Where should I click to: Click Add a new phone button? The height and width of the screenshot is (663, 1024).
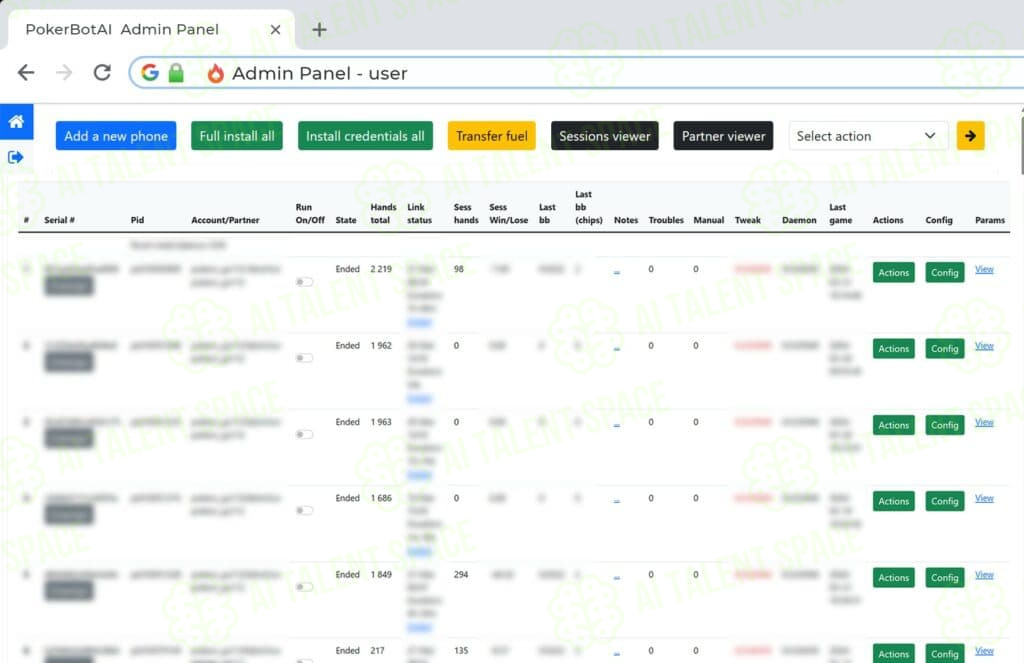[116, 136]
